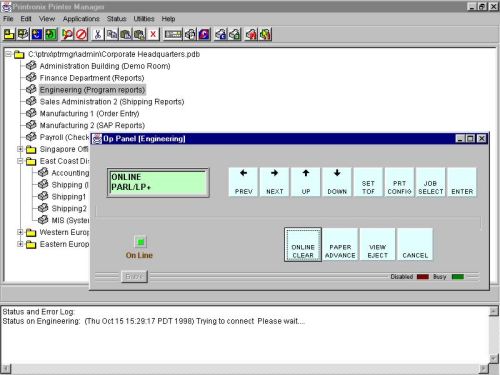Viewport: 500px width, 375px height.
Task: Select Manufacturing 1 (Order Entry) printer
Action: (x=89, y=114)
